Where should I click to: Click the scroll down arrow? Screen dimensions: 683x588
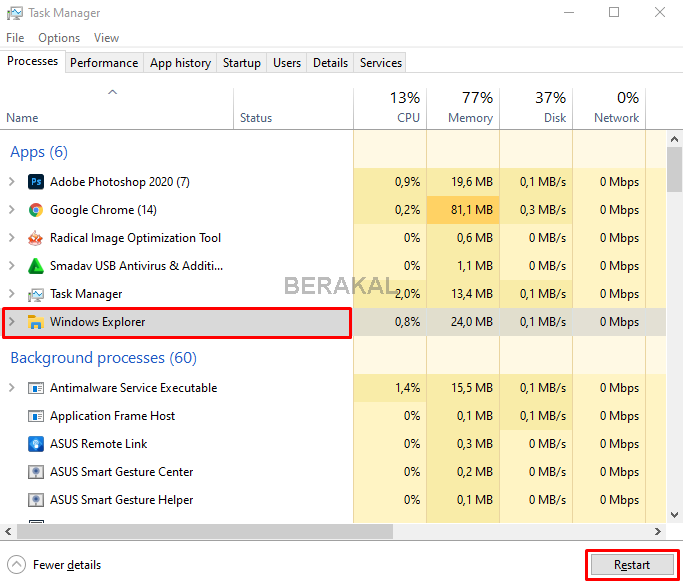(x=674, y=515)
